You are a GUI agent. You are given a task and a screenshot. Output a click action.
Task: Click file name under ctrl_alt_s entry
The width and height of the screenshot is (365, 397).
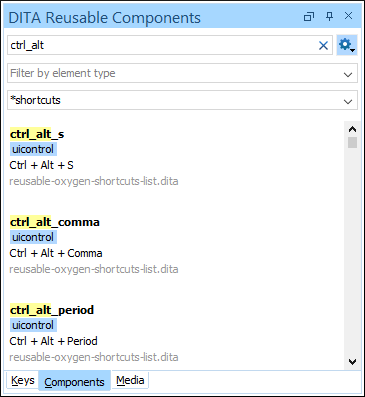point(94,181)
